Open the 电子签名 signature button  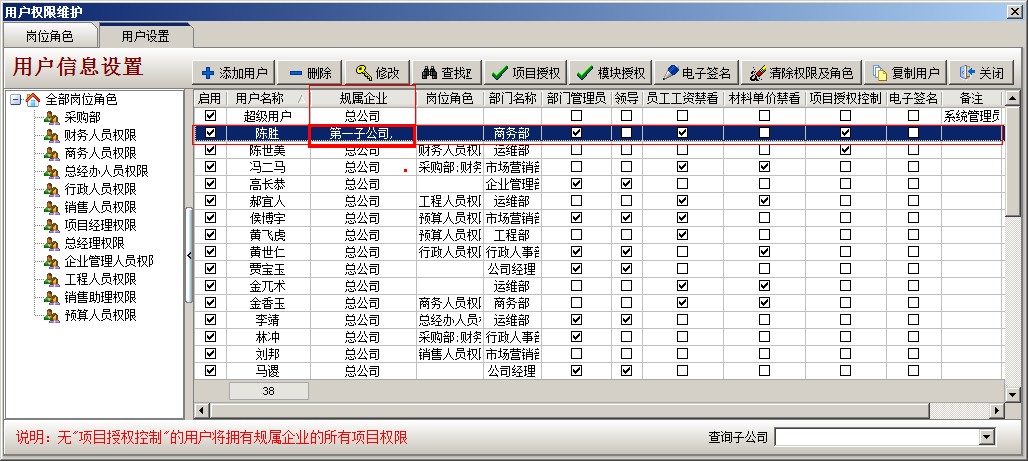click(x=697, y=73)
